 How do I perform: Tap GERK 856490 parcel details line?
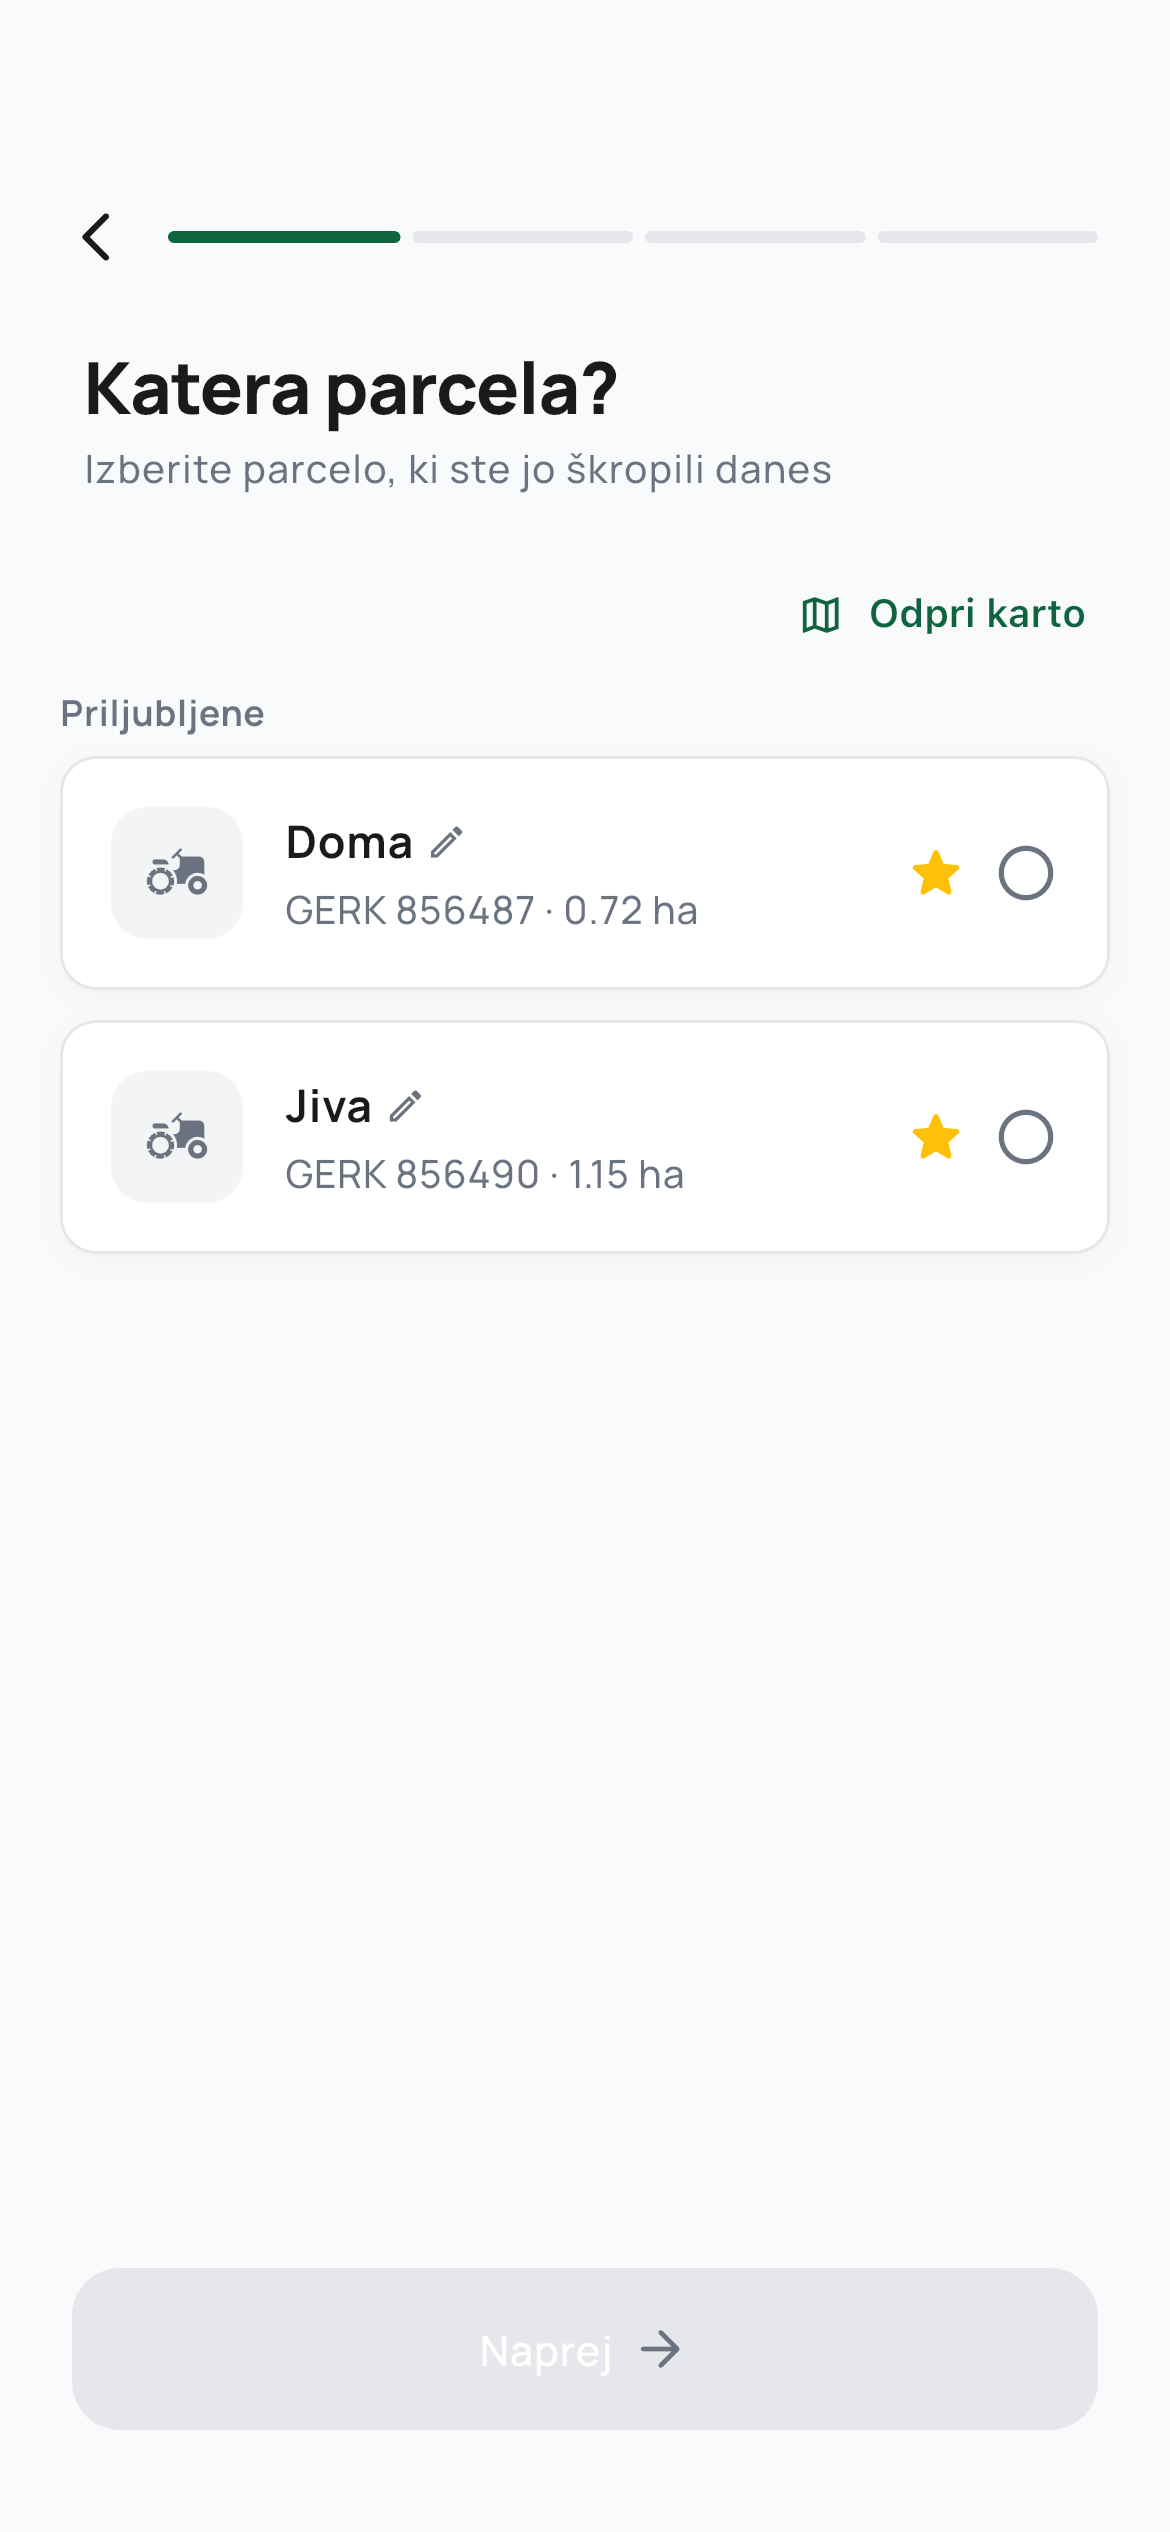coord(484,1175)
